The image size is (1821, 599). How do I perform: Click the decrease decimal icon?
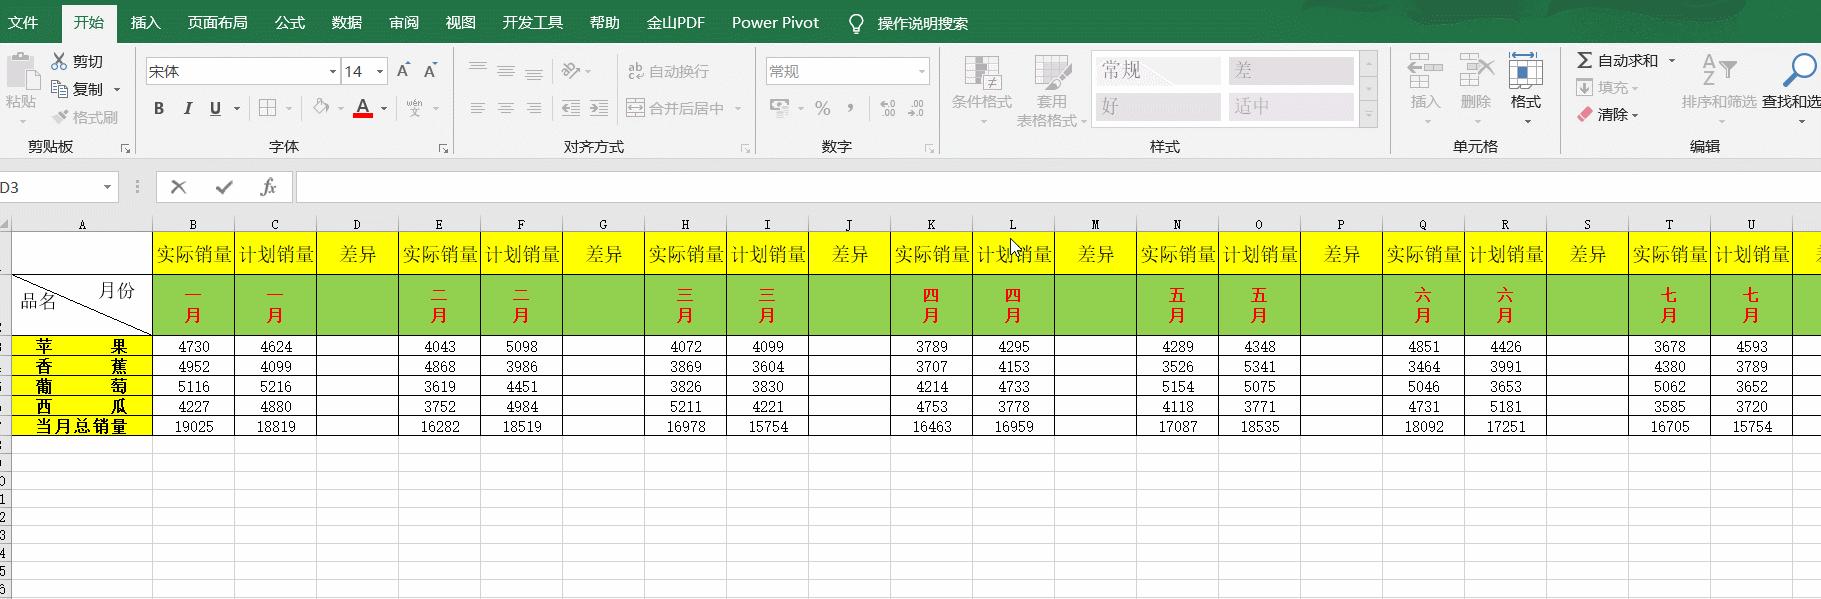916,108
